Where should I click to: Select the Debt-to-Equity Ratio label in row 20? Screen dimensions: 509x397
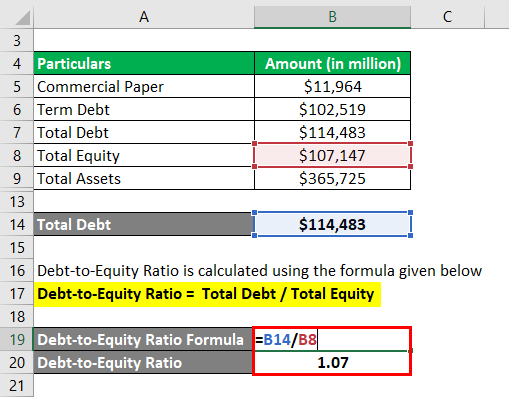[143, 363]
